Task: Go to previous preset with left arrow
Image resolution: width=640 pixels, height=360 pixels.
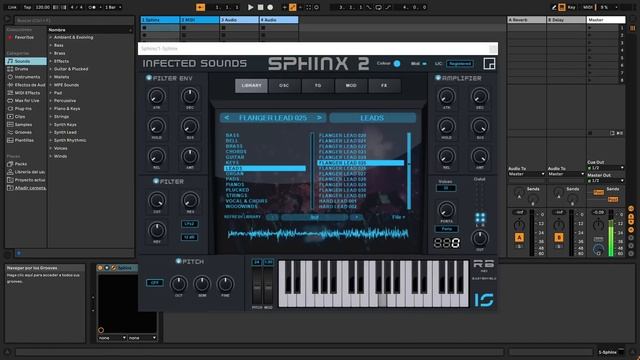Action: [227, 118]
